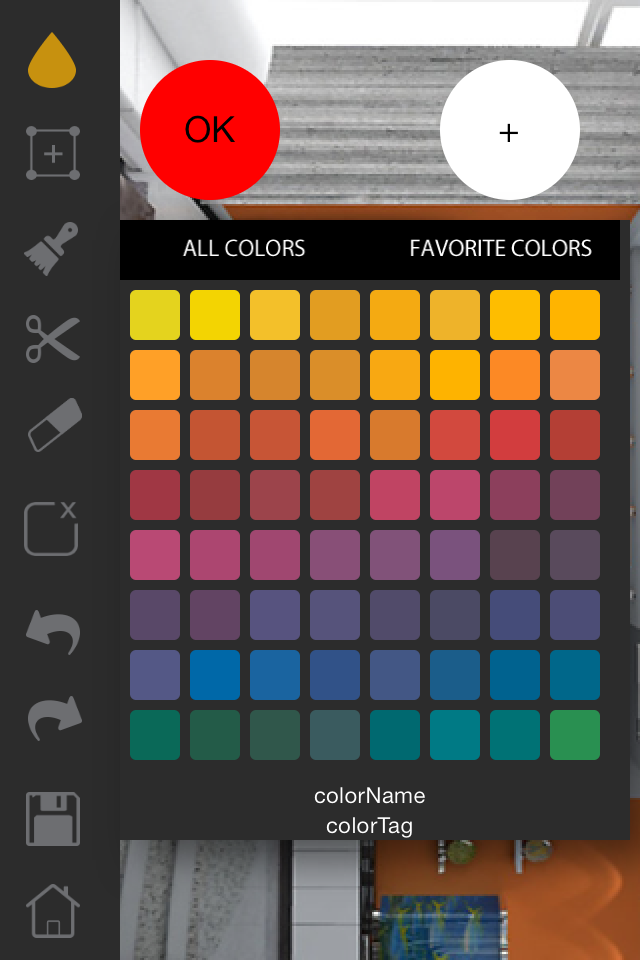Image resolution: width=640 pixels, height=960 pixels.
Task: Select the paint drop color tool
Action: tap(52, 60)
